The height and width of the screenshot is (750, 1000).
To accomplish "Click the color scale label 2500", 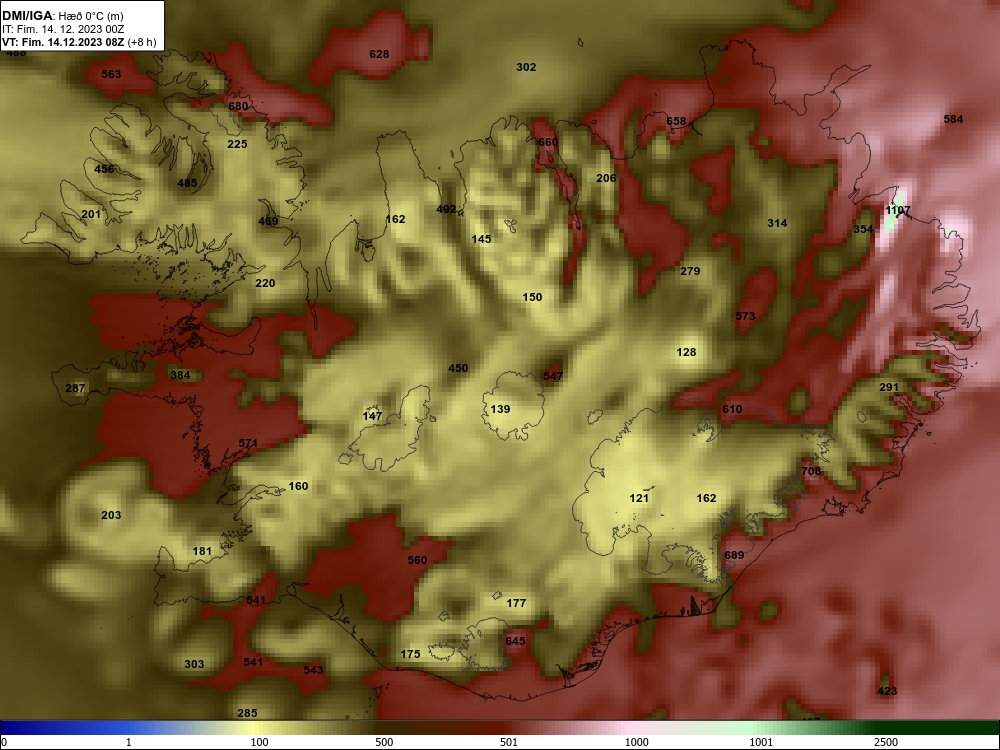I will tap(886, 742).
